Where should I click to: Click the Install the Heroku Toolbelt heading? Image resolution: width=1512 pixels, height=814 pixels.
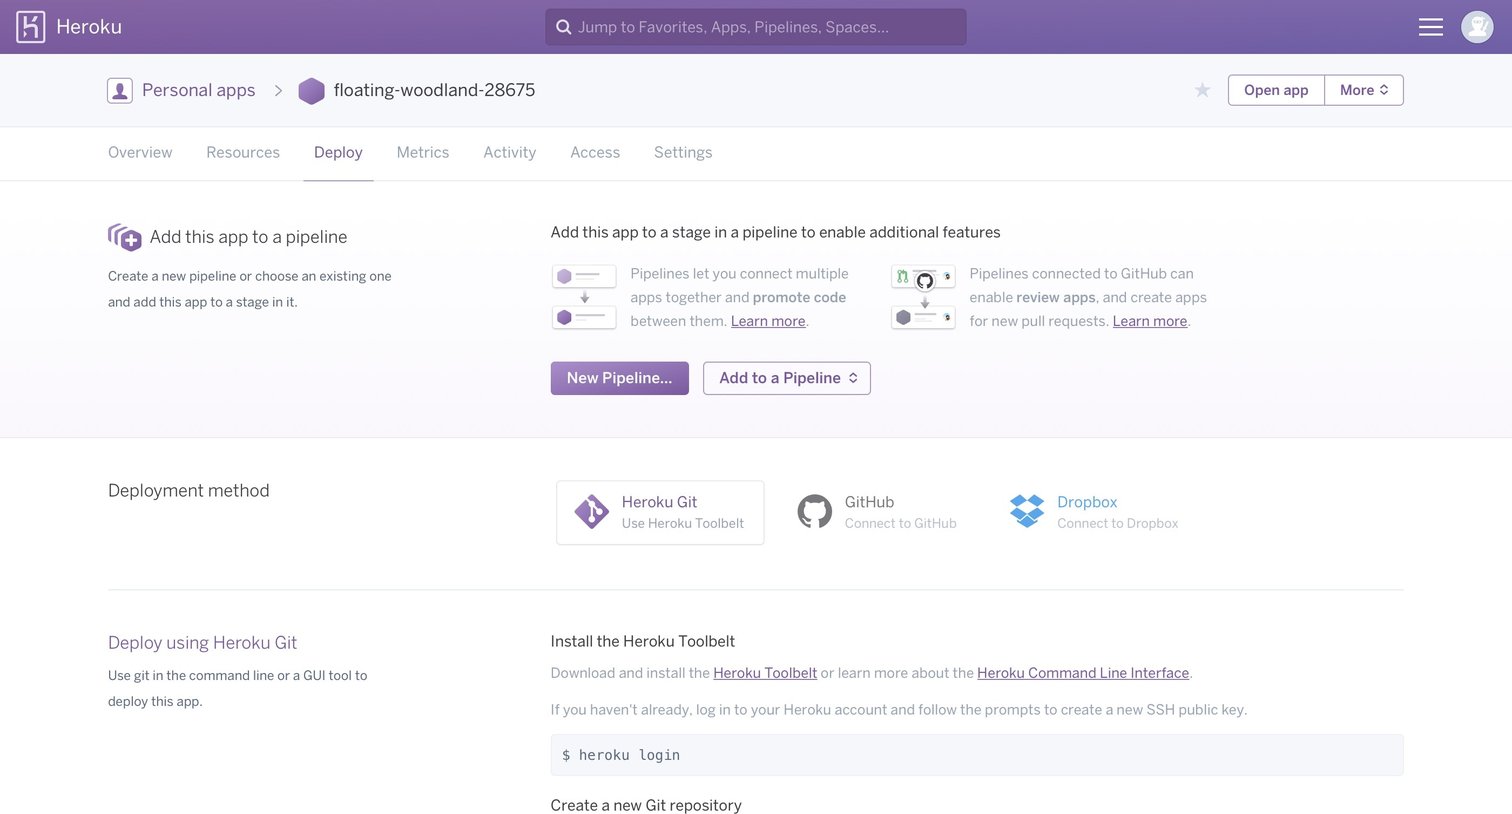click(x=643, y=641)
